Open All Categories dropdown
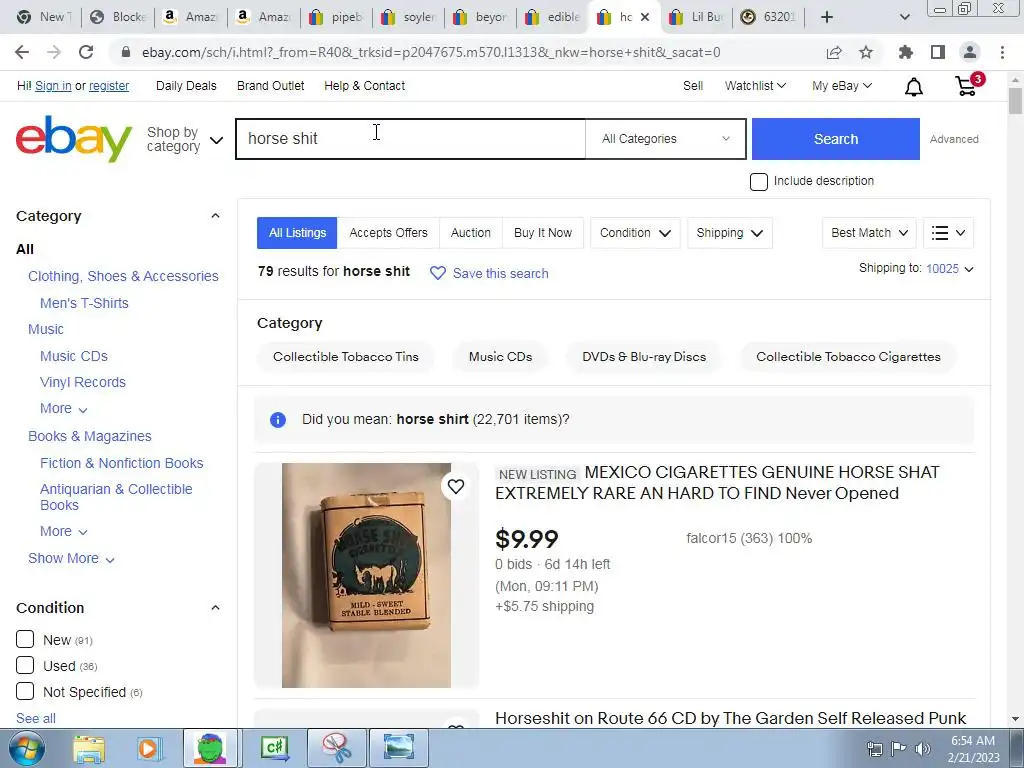 [665, 138]
